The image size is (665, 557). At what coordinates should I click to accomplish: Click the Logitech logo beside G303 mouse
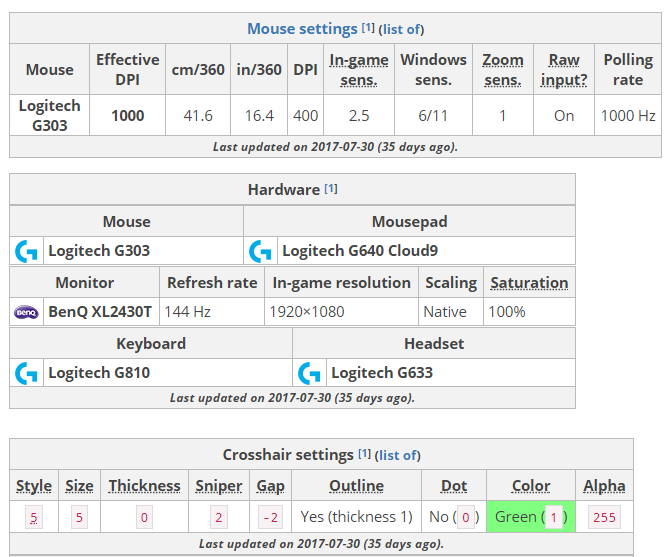coord(26,251)
